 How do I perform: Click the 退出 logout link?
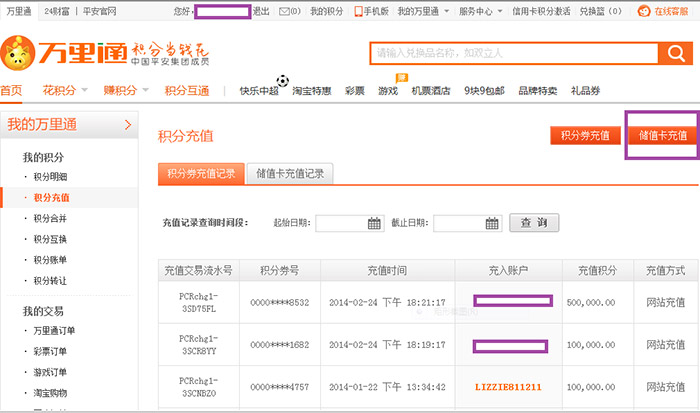(261, 12)
